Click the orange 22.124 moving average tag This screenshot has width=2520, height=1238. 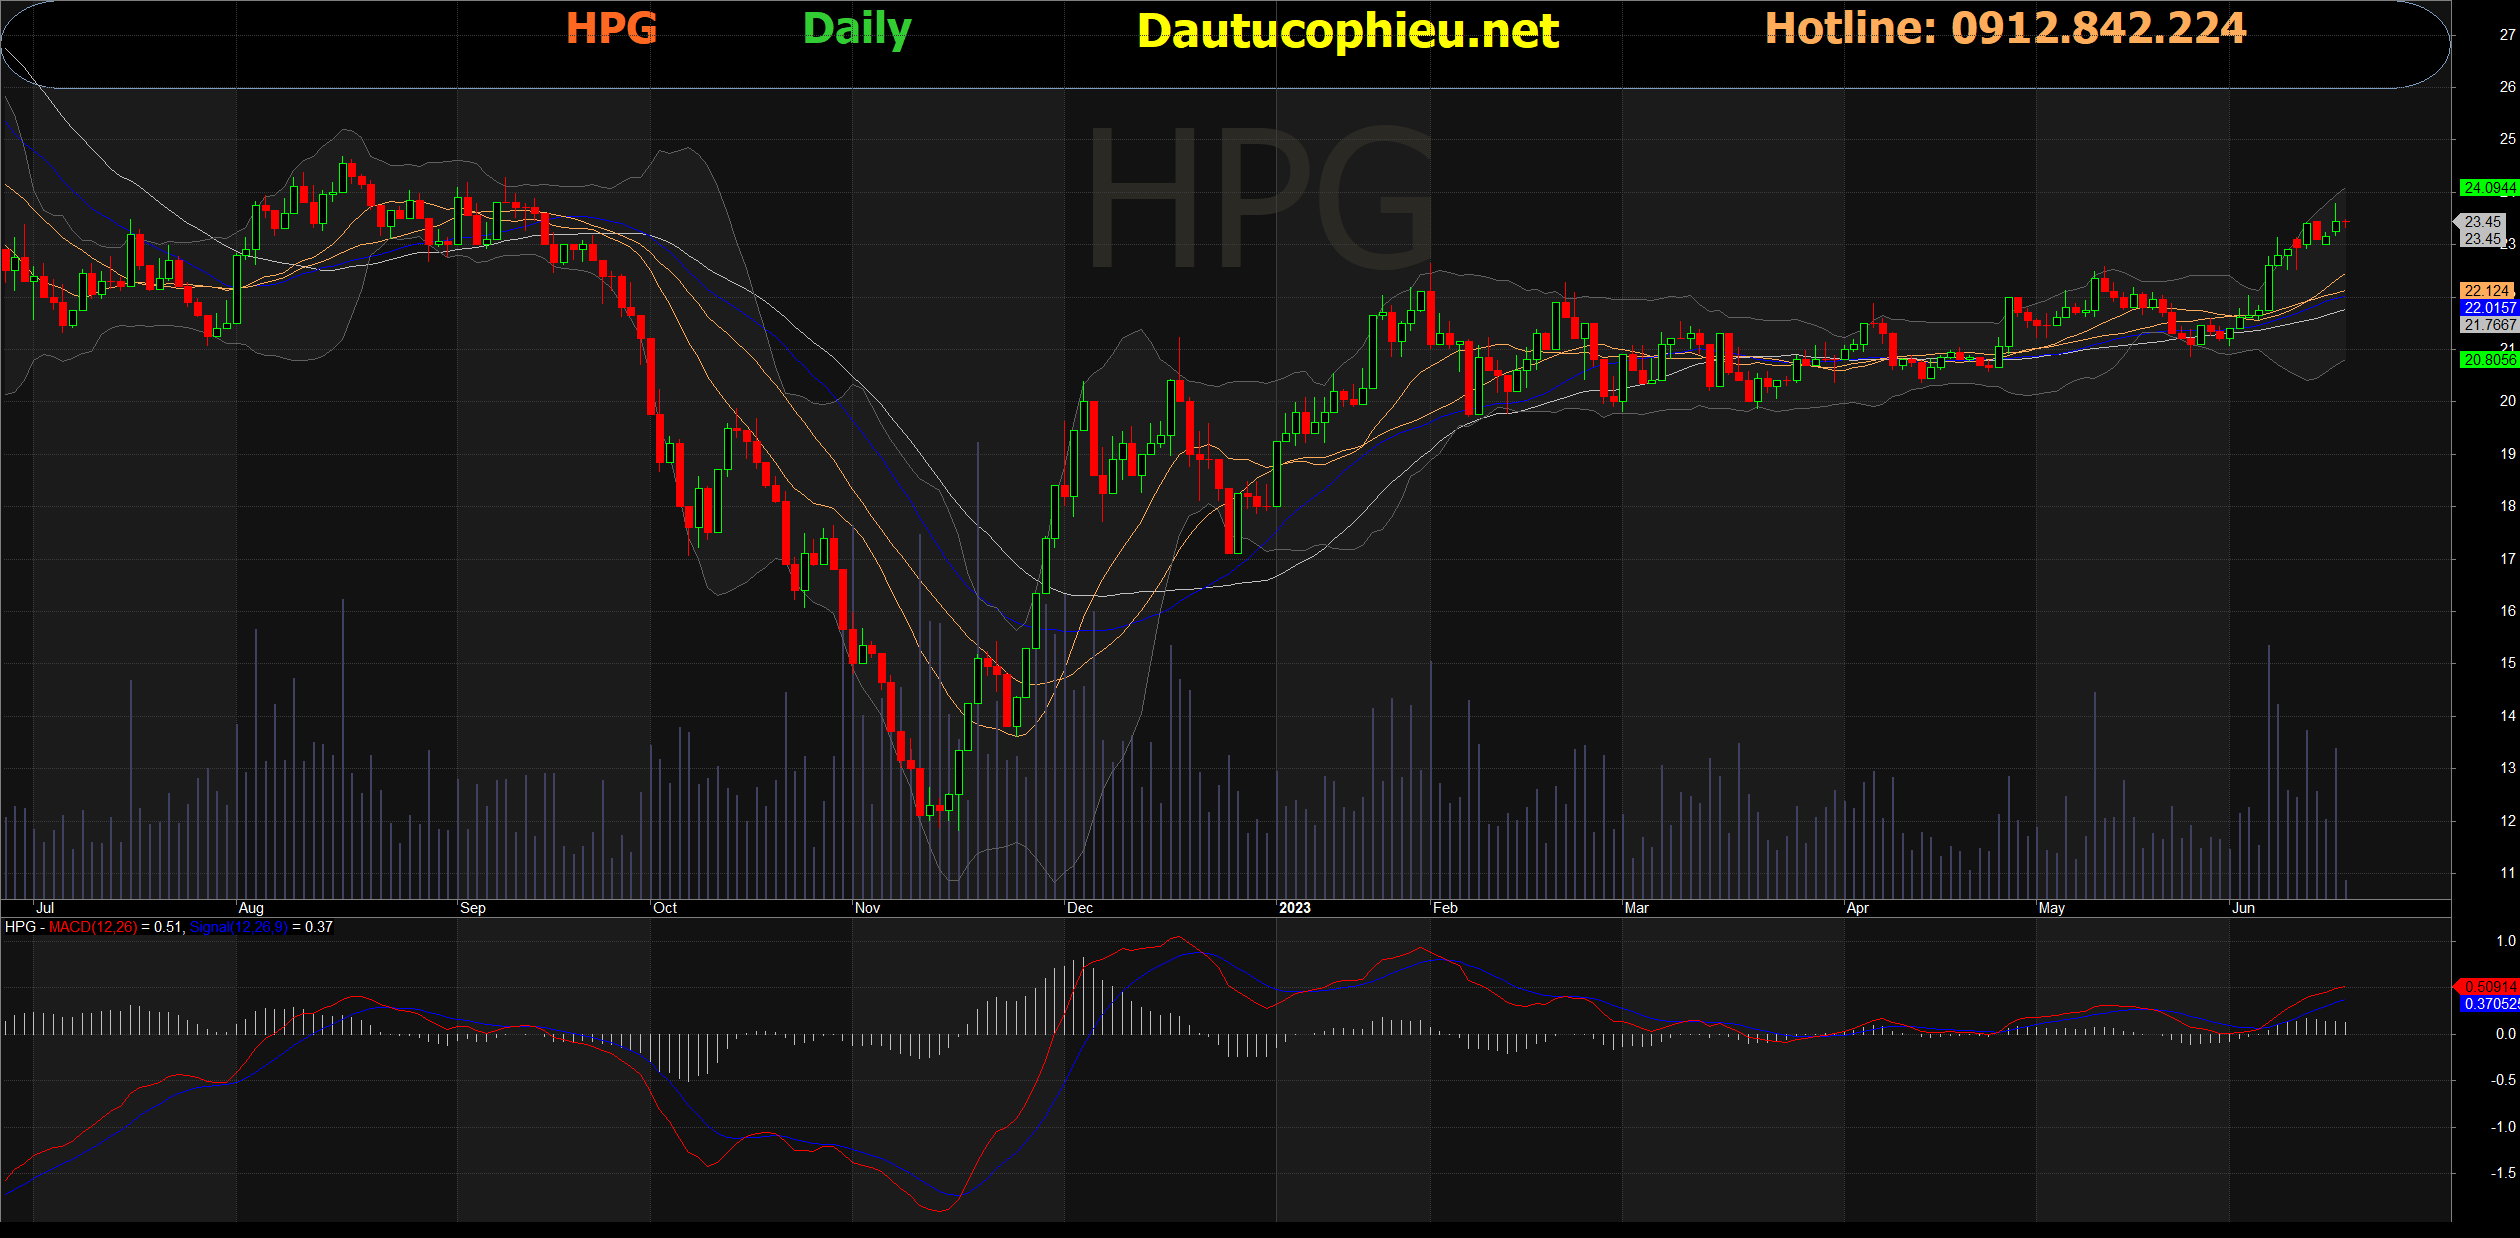[2487, 290]
